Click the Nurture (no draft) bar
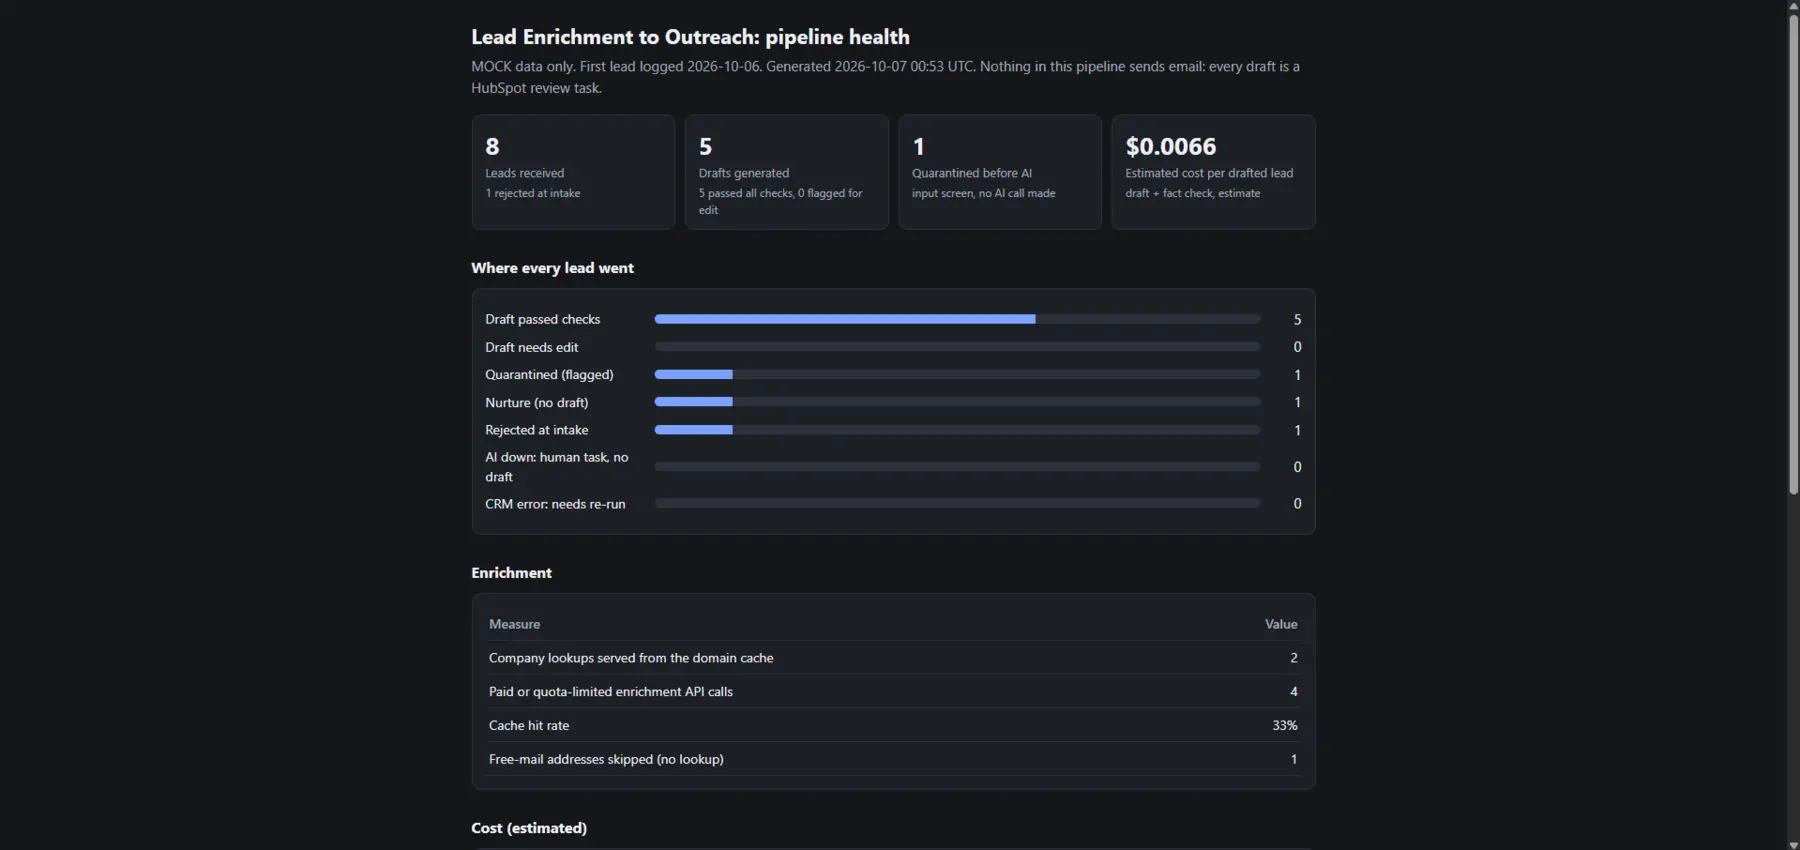Screen dimensions: 1800x850 (957, 402)
